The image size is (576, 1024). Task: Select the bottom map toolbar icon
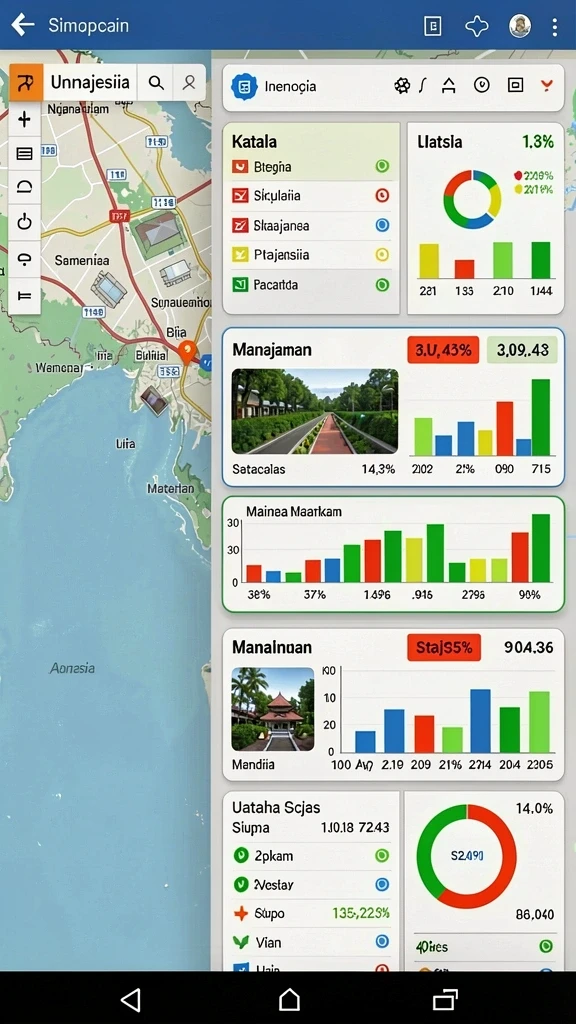click(x=24, y=295)
